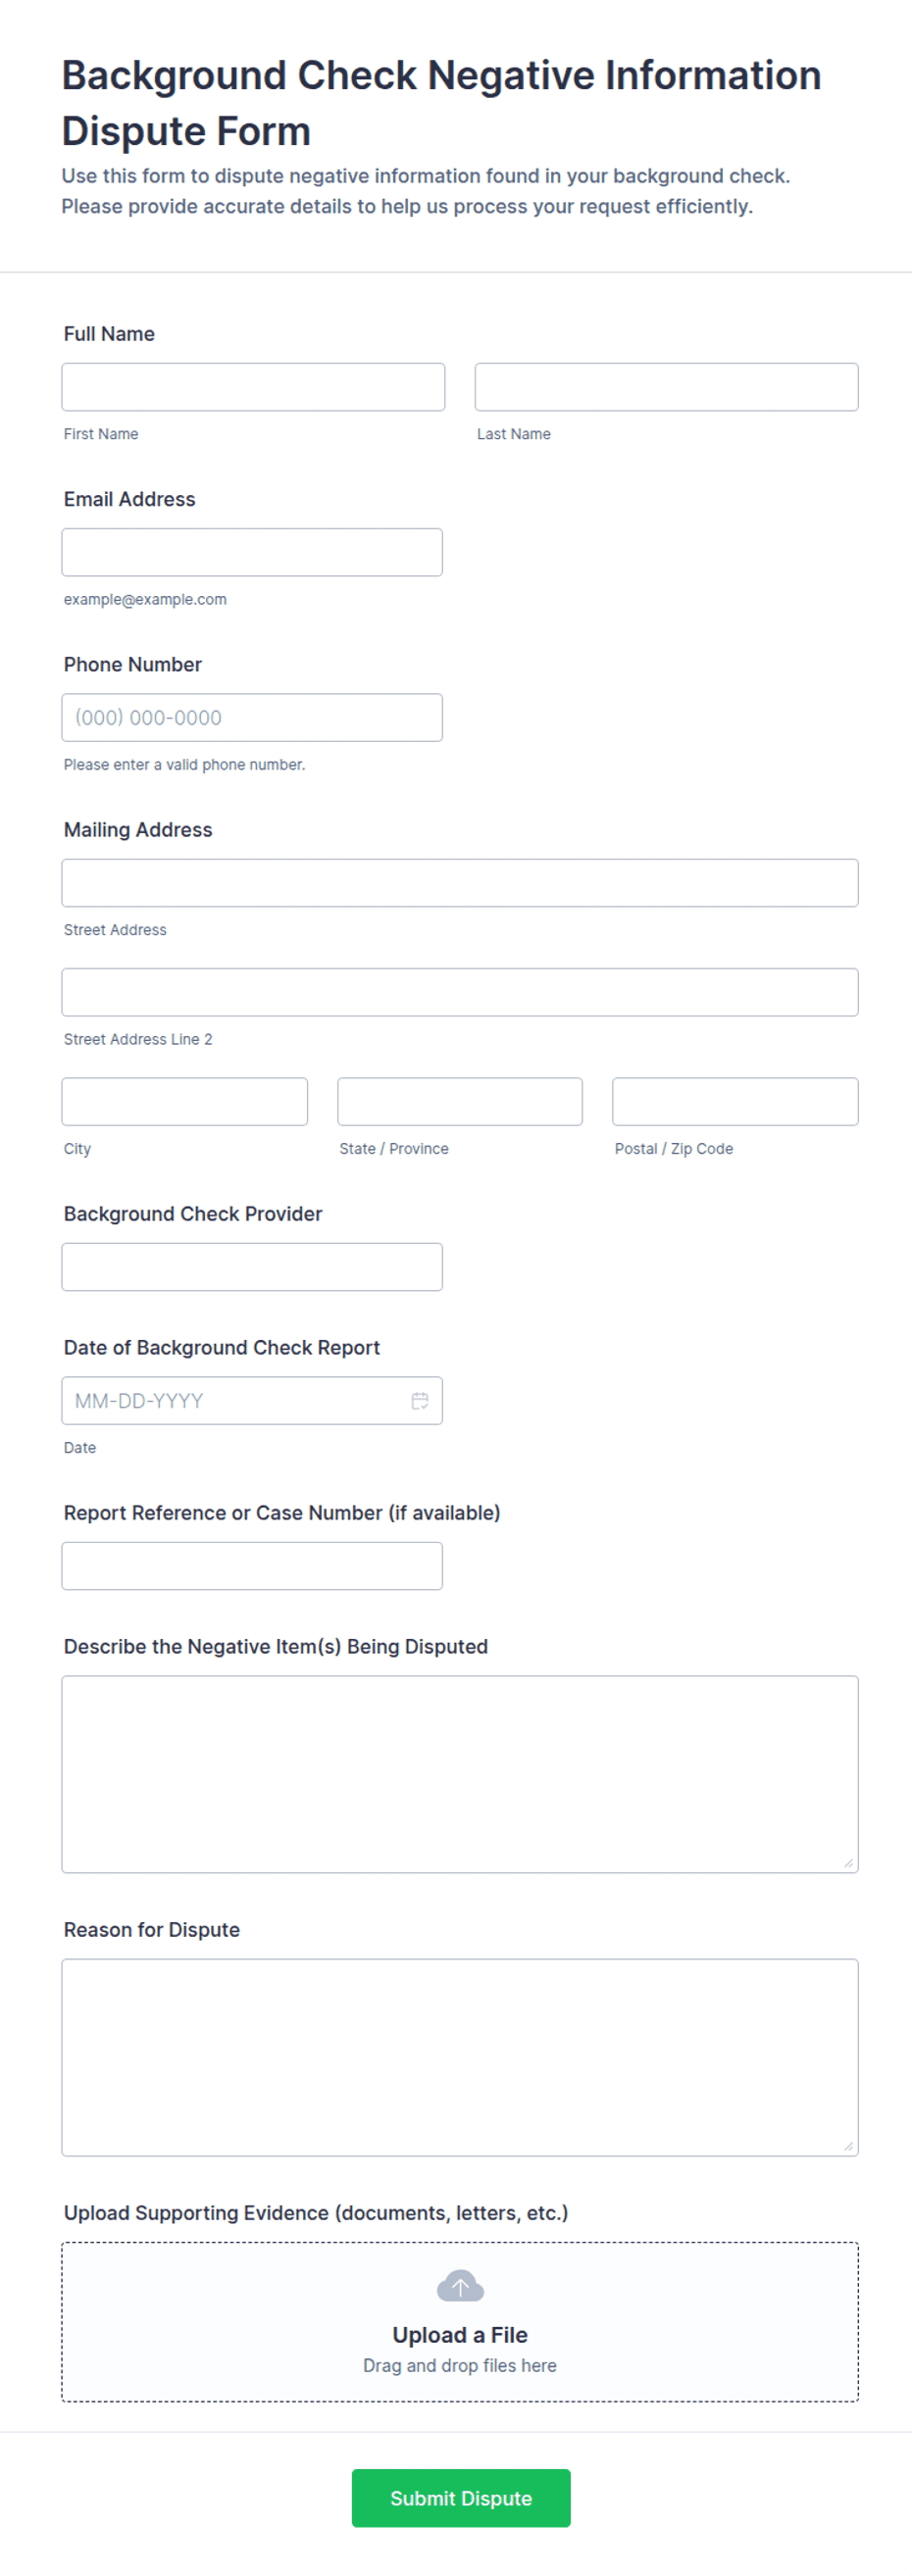This screenshot has width=912, height=2576.
Task: Select the Street Address Line 2 field
Action: tap(460, 992)
